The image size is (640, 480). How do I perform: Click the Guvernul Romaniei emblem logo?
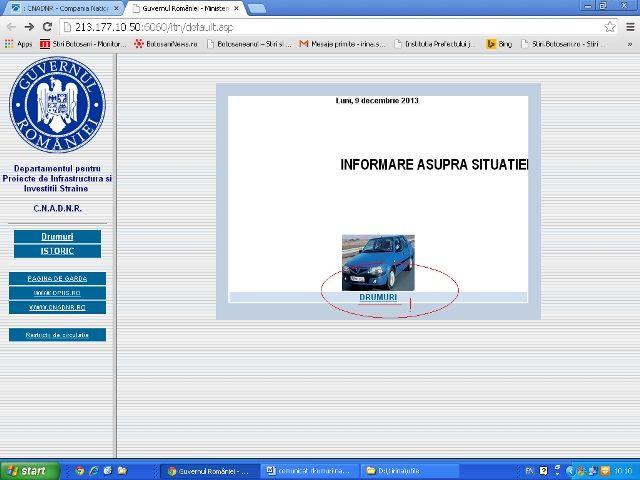click(57, 106)
